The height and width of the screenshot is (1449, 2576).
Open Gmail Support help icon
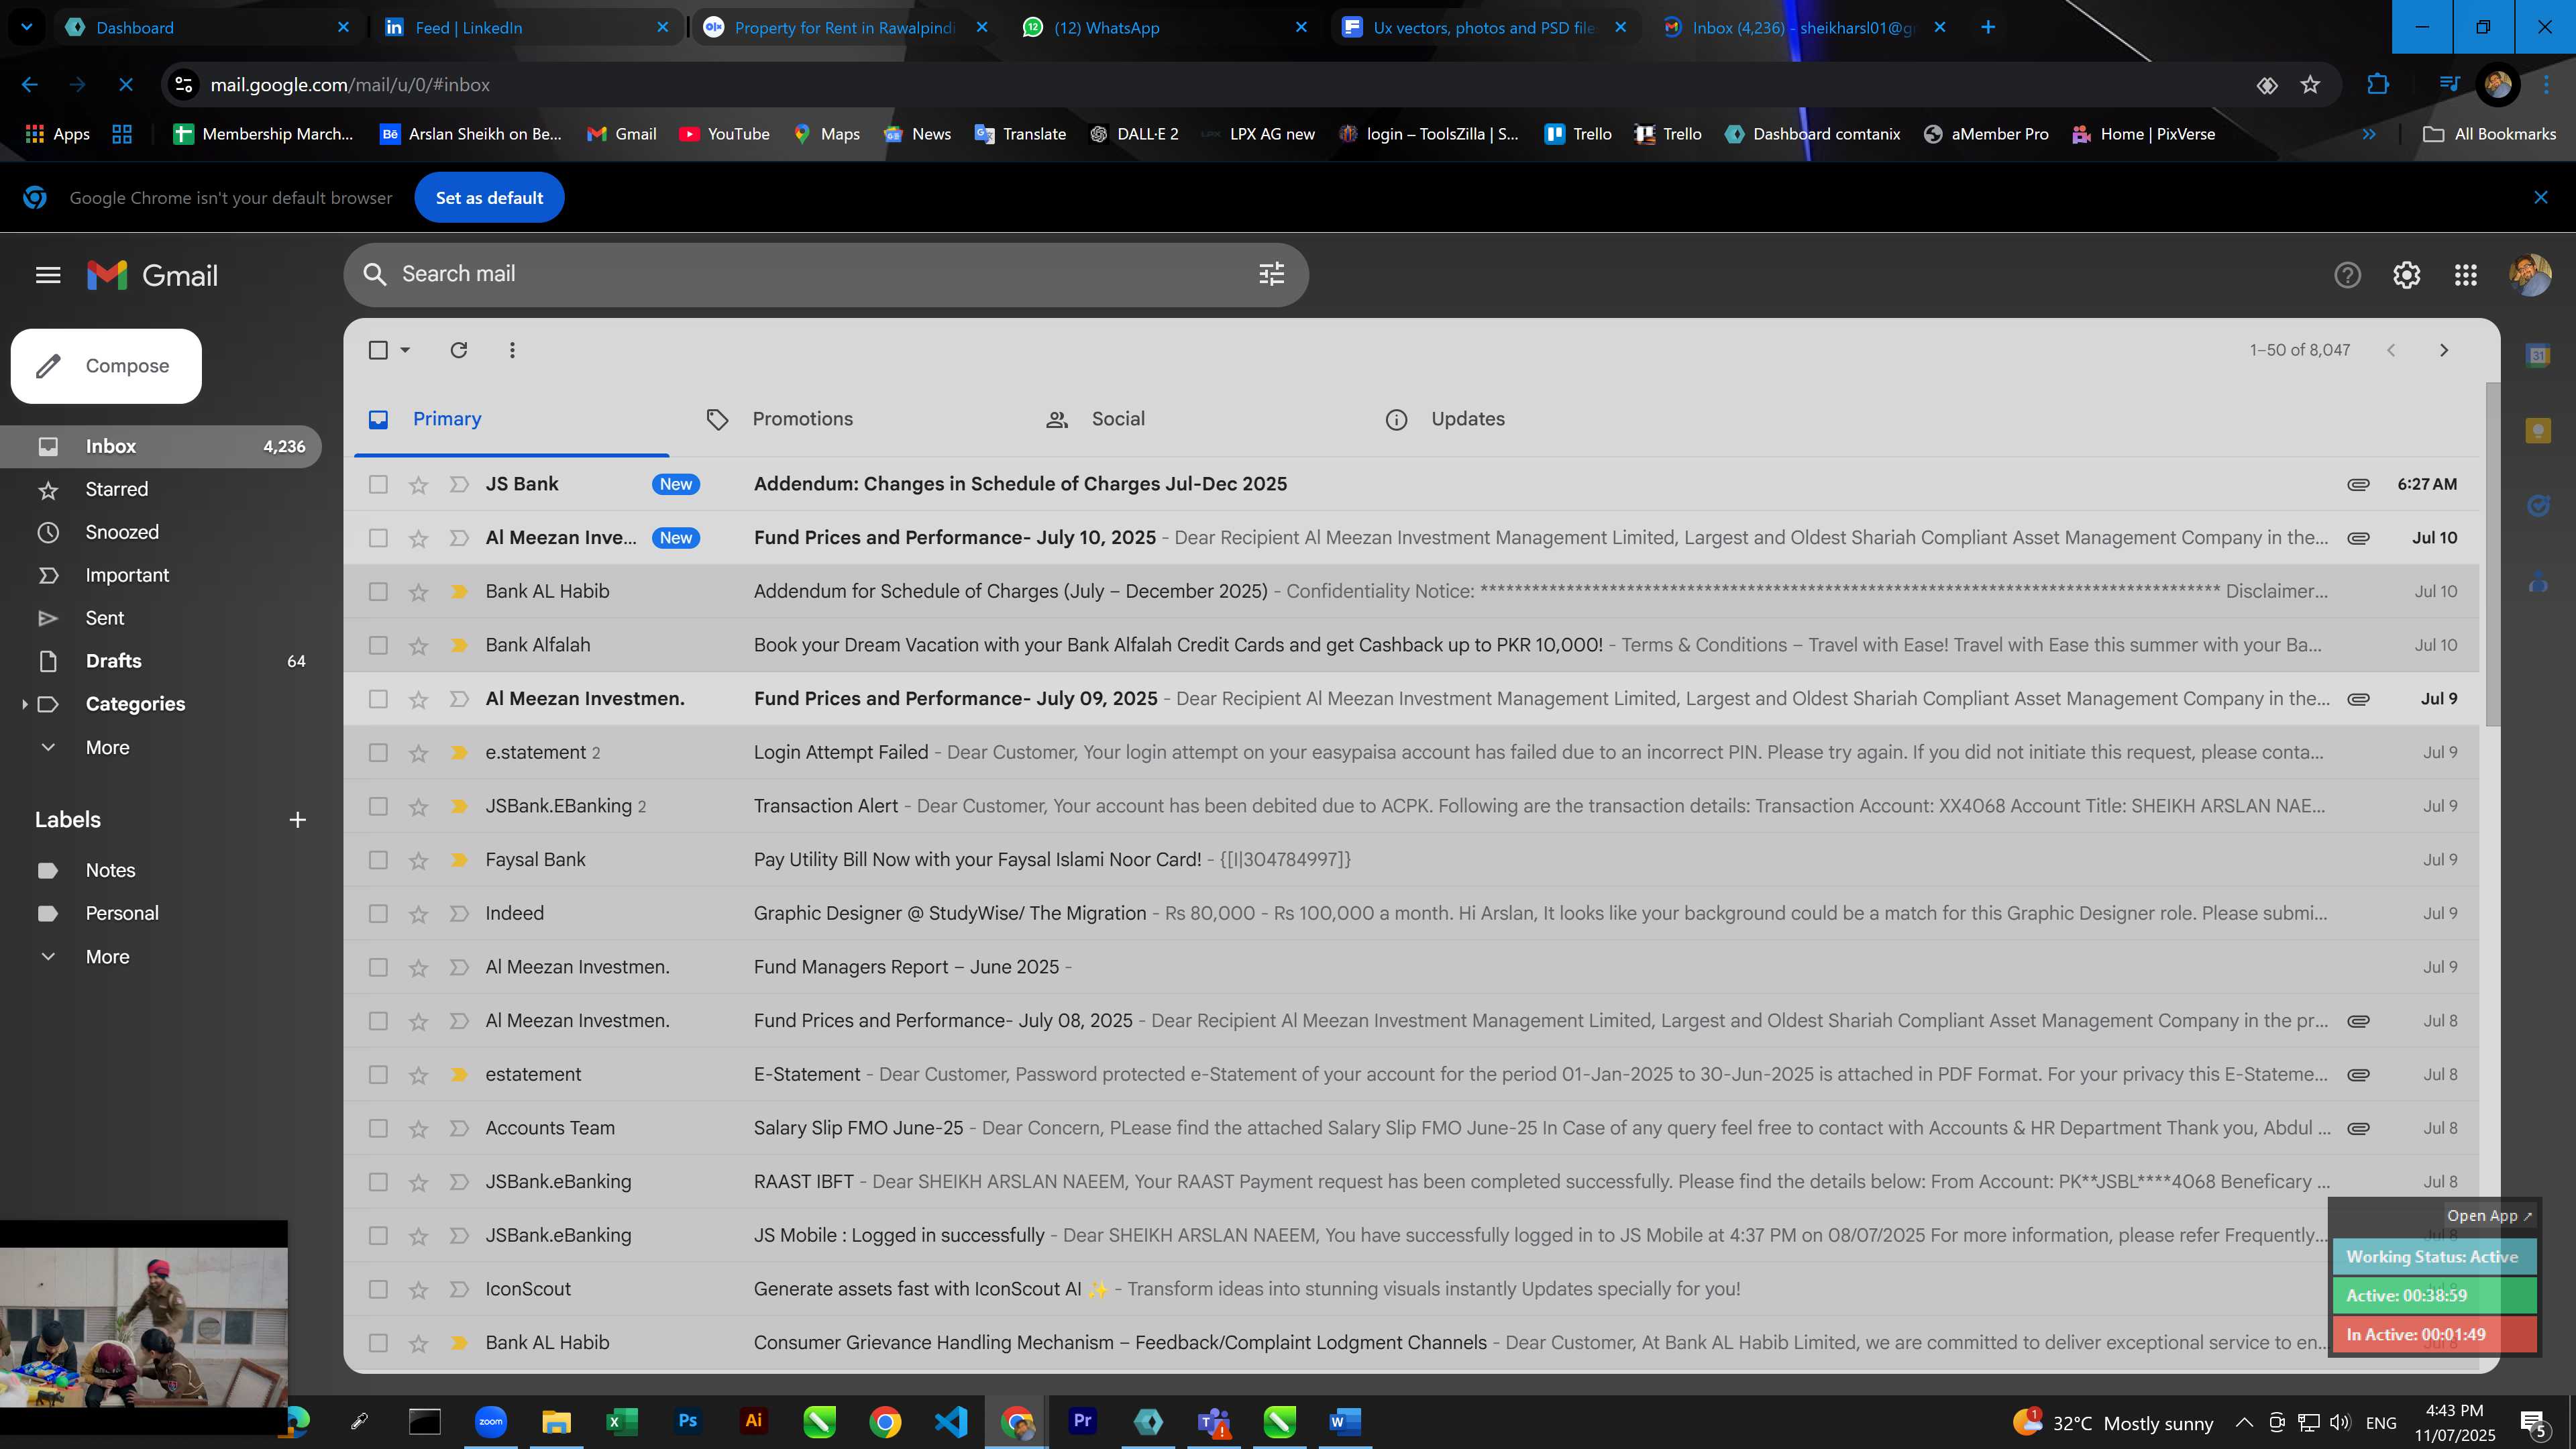click(x=2347, y=275)
